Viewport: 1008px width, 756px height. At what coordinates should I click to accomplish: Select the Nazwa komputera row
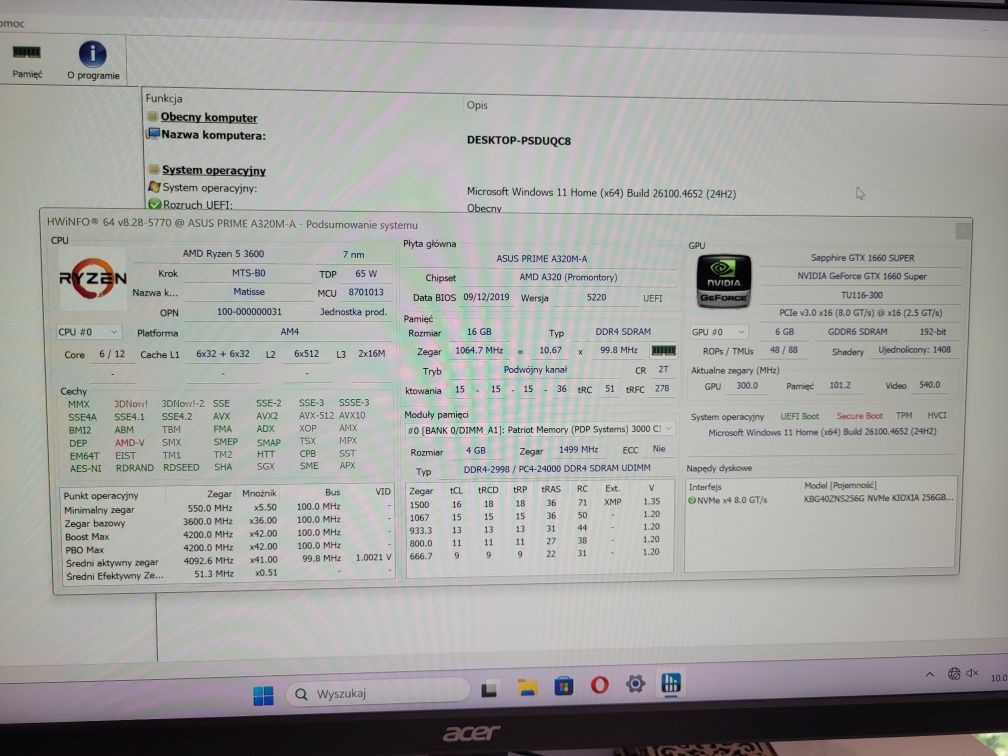[213, 136]
